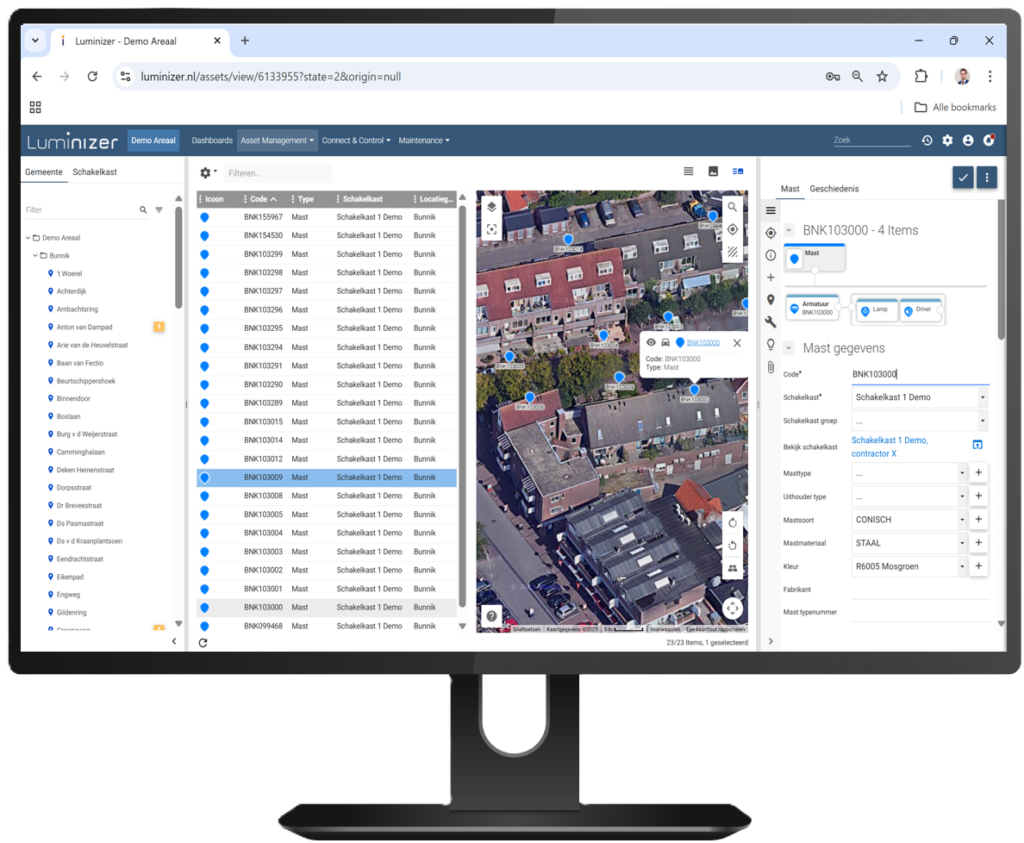
Task: Open Asset Management menu
Action: coord(277,140)
